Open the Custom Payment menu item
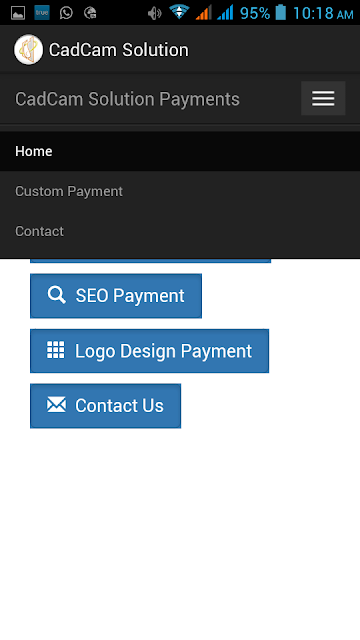Image resolution: width=360 pixels, height=640 pixels. (180, 191)
